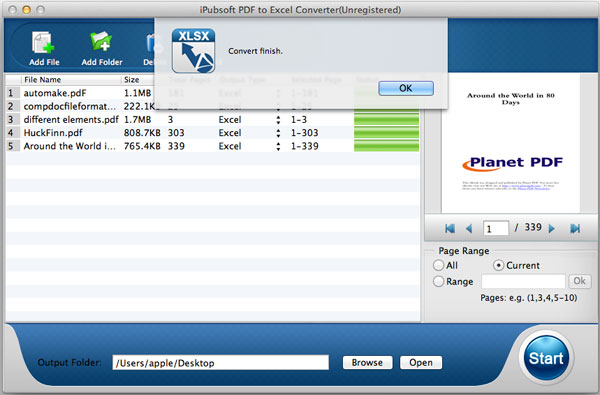600x395 pixels.
Task: Click the 808.7KB size cell
Action: click(142, 133)
